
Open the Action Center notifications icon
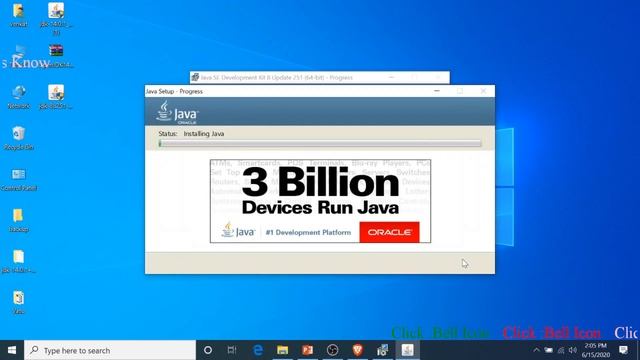pyautogui.click(x=623, y=350)
